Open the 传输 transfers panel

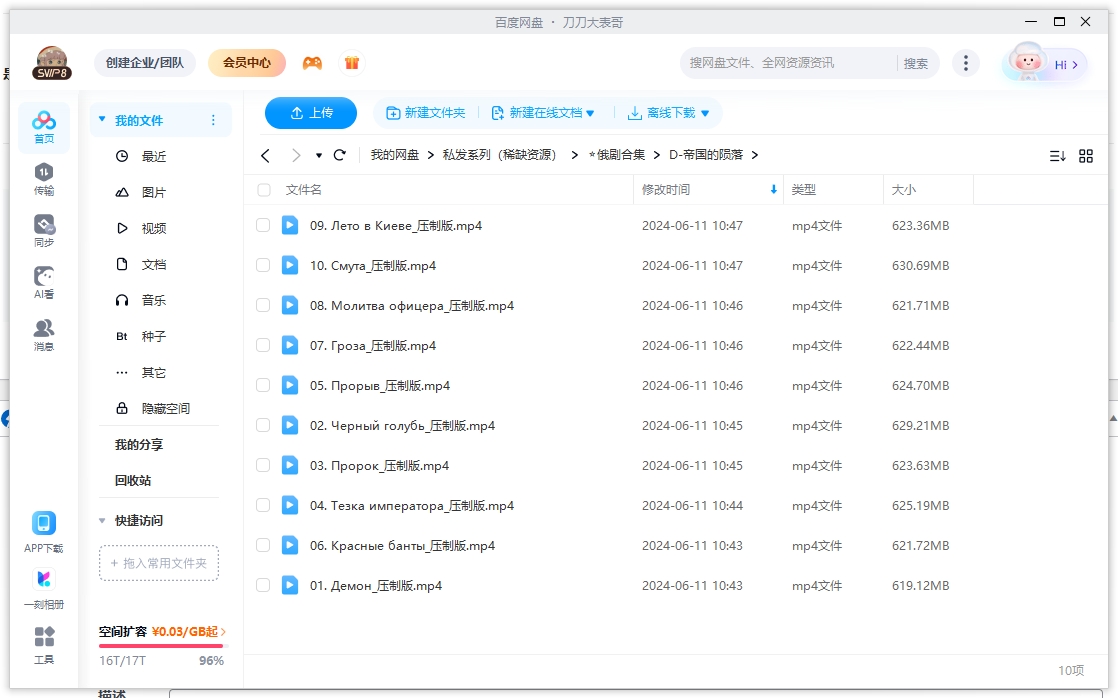42,178
